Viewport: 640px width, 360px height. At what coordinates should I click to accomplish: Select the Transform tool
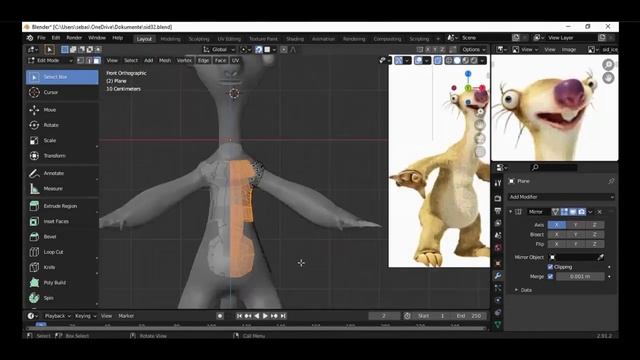point(62,156)
